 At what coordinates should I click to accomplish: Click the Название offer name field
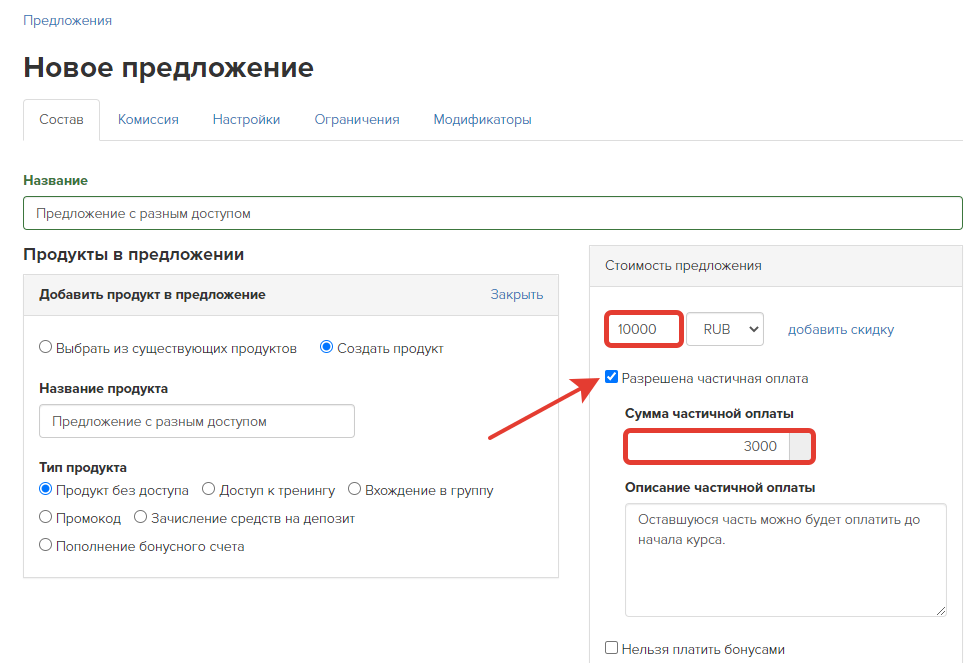point(493,213)
